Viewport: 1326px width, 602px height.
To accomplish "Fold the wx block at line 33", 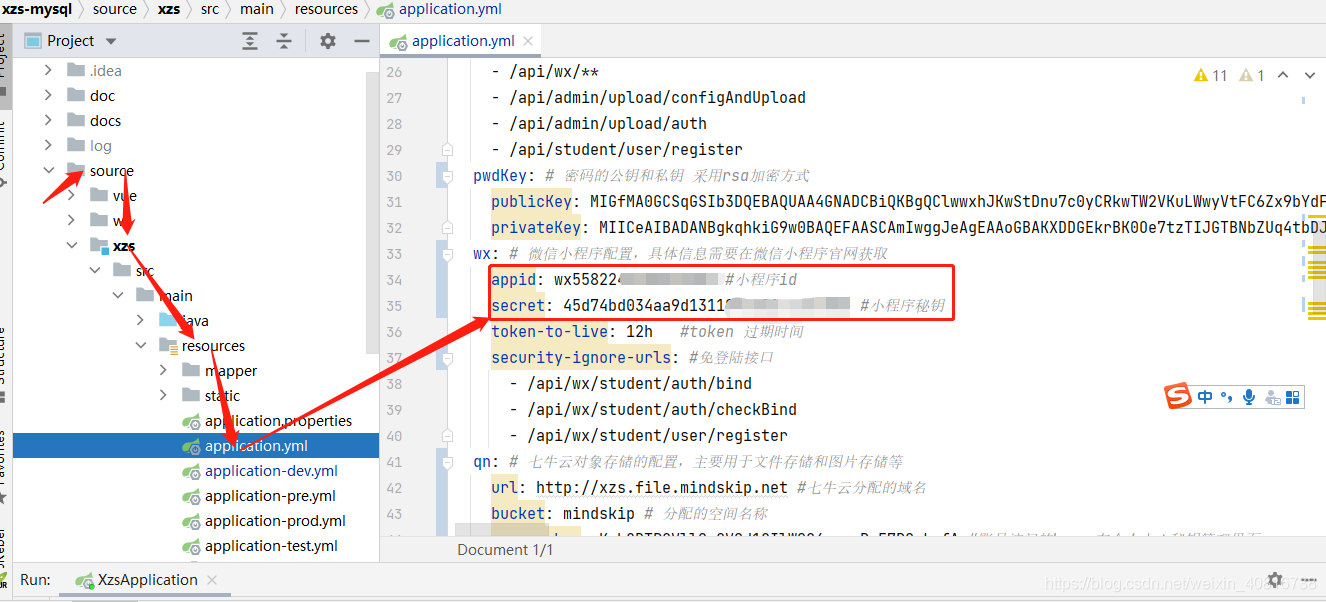I will pos(447,254).
